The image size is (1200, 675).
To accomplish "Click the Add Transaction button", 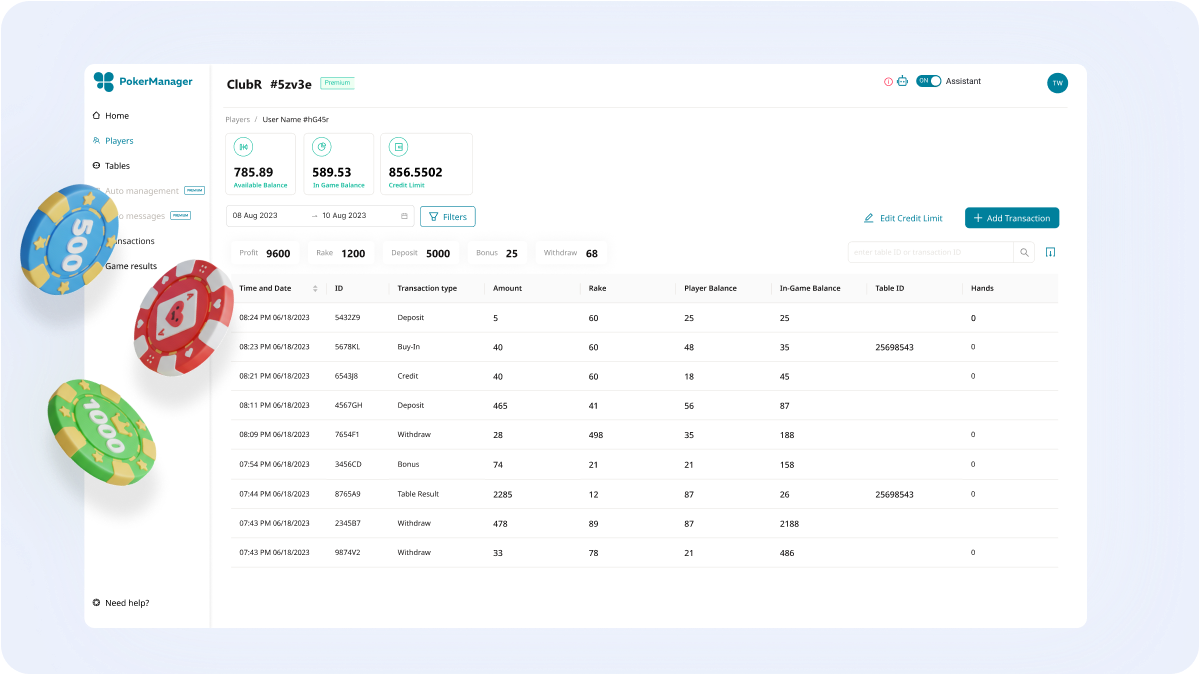I will pyautogui.click(x=1011, y=218).
